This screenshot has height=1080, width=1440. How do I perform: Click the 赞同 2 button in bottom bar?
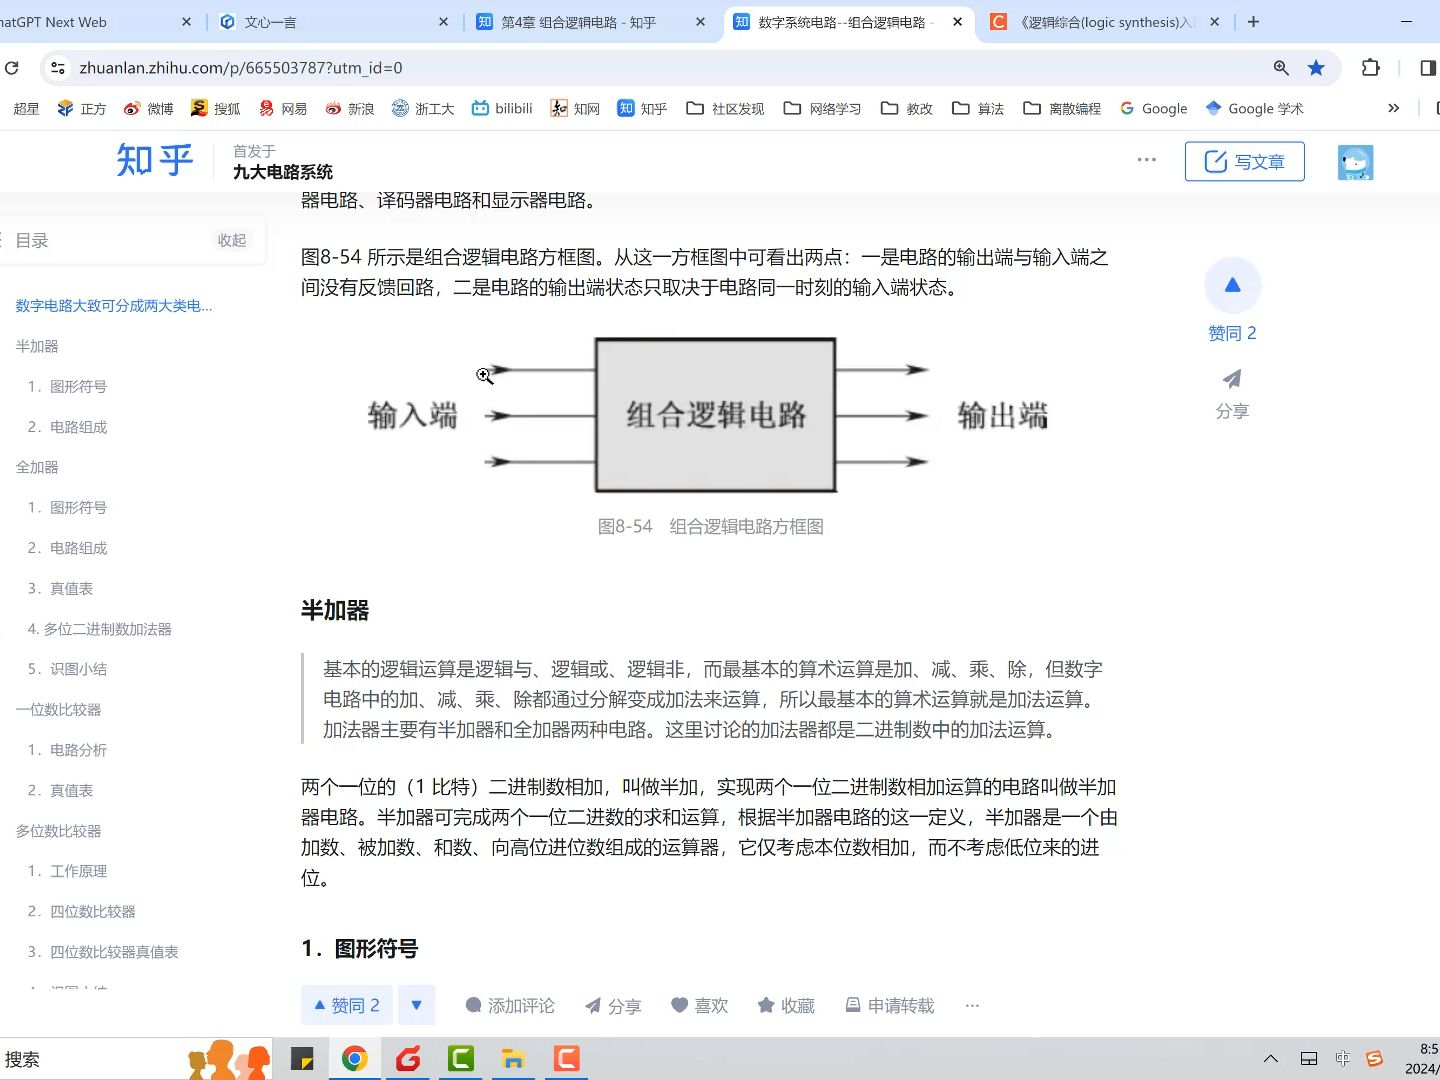(x=347, y=1005)
